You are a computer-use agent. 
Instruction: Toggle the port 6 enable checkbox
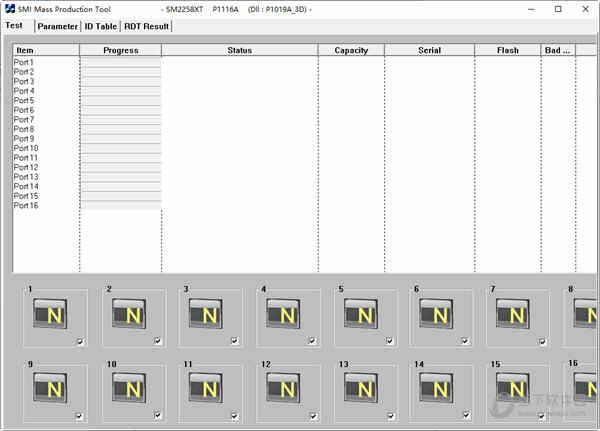(465, 342)
